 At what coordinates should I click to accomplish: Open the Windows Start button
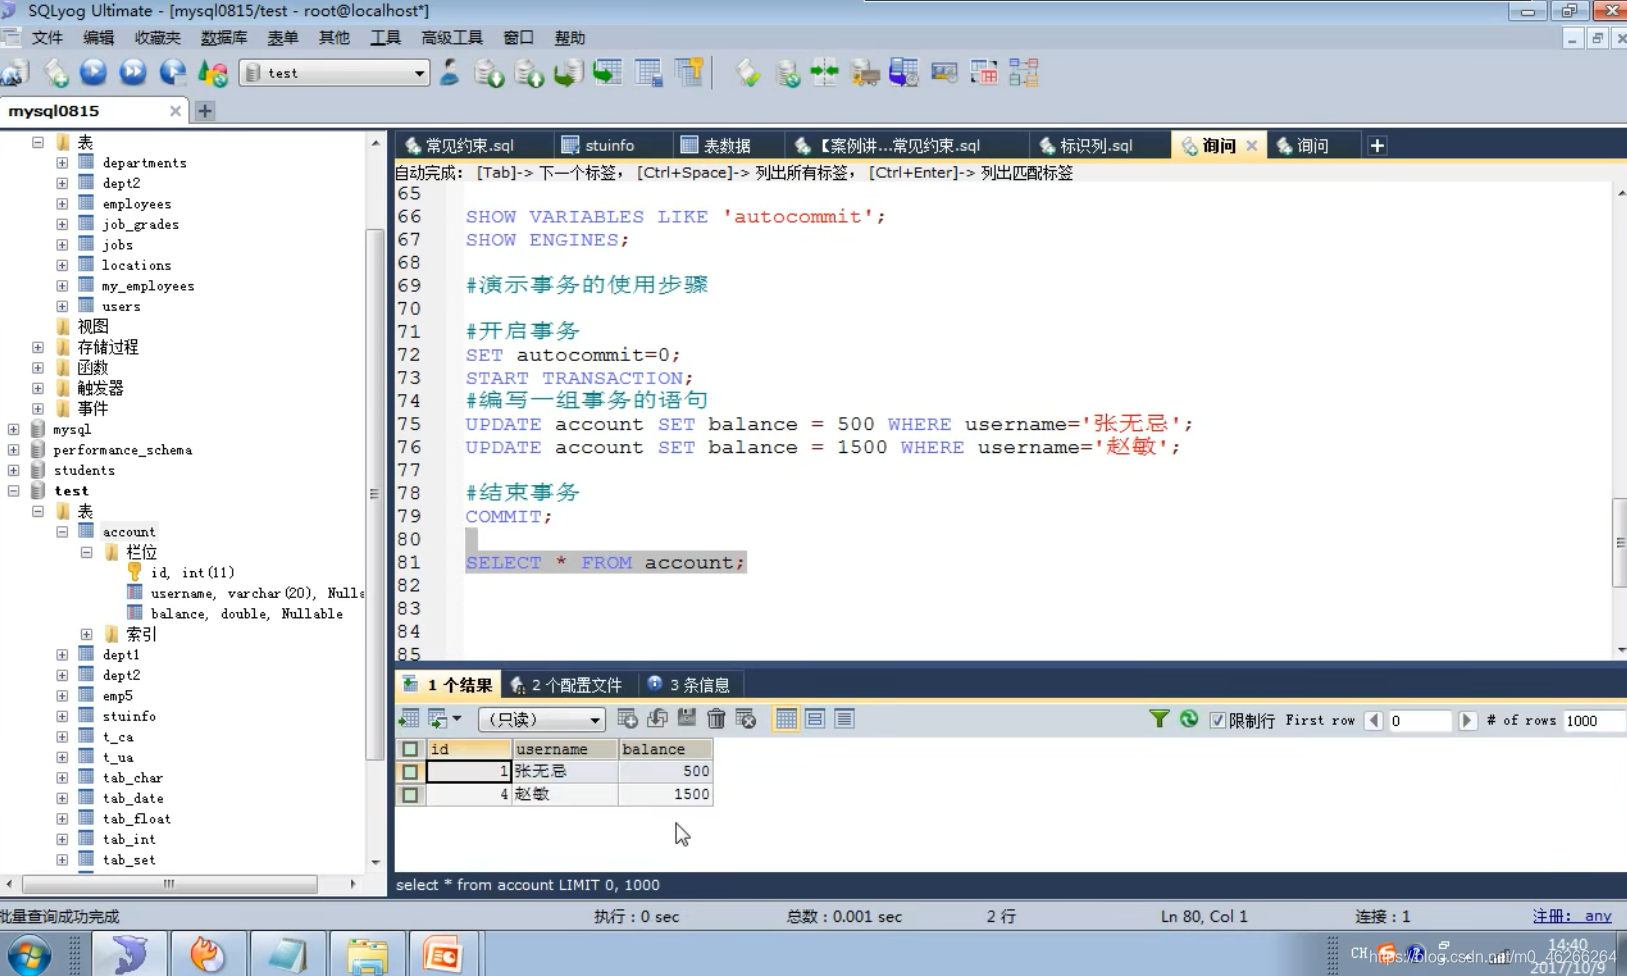pos(28,956)
